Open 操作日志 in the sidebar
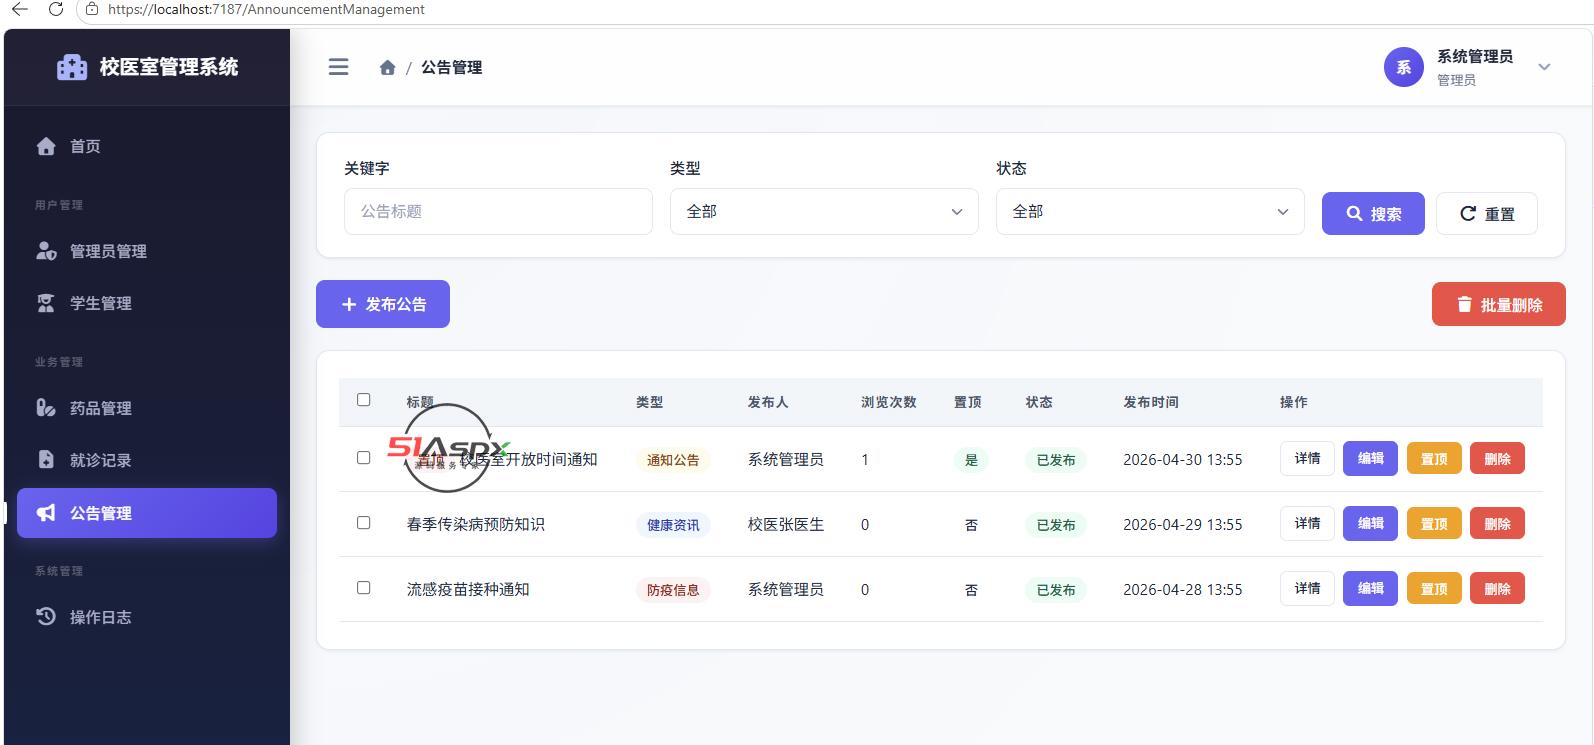The width and height of the screenshot is (1594, 745). (147, 617)
